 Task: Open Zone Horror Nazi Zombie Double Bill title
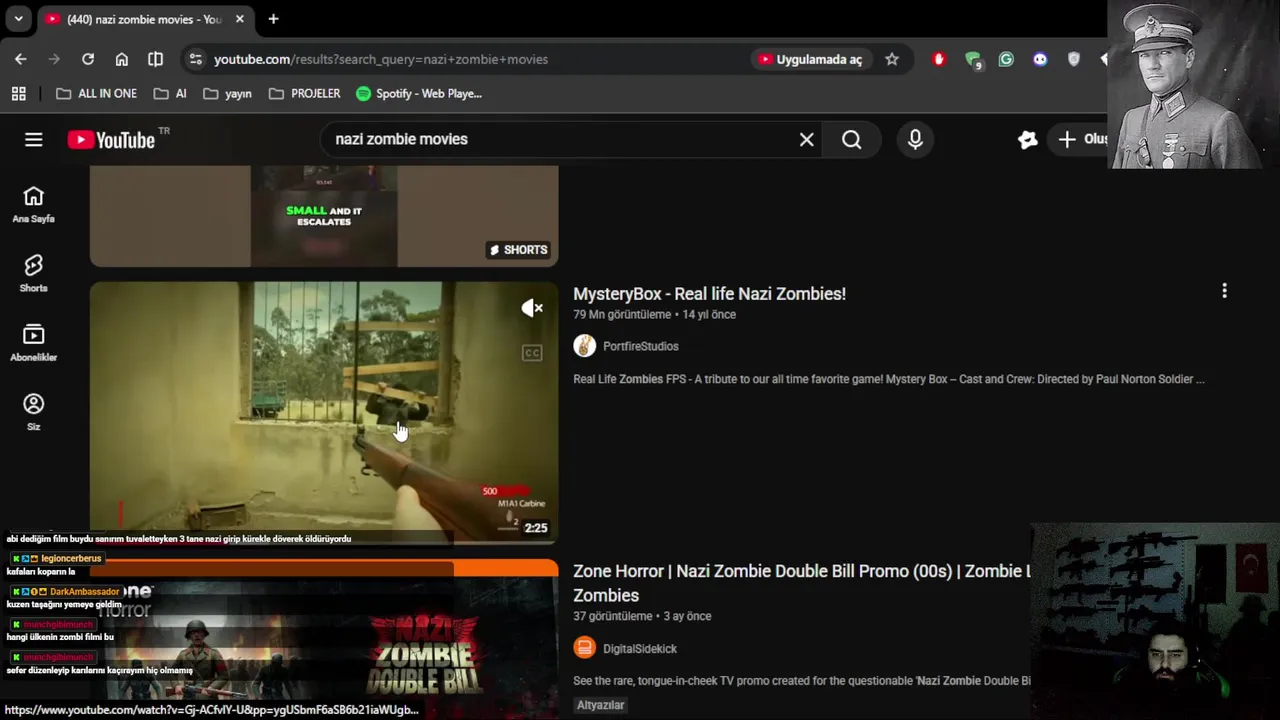801,583
